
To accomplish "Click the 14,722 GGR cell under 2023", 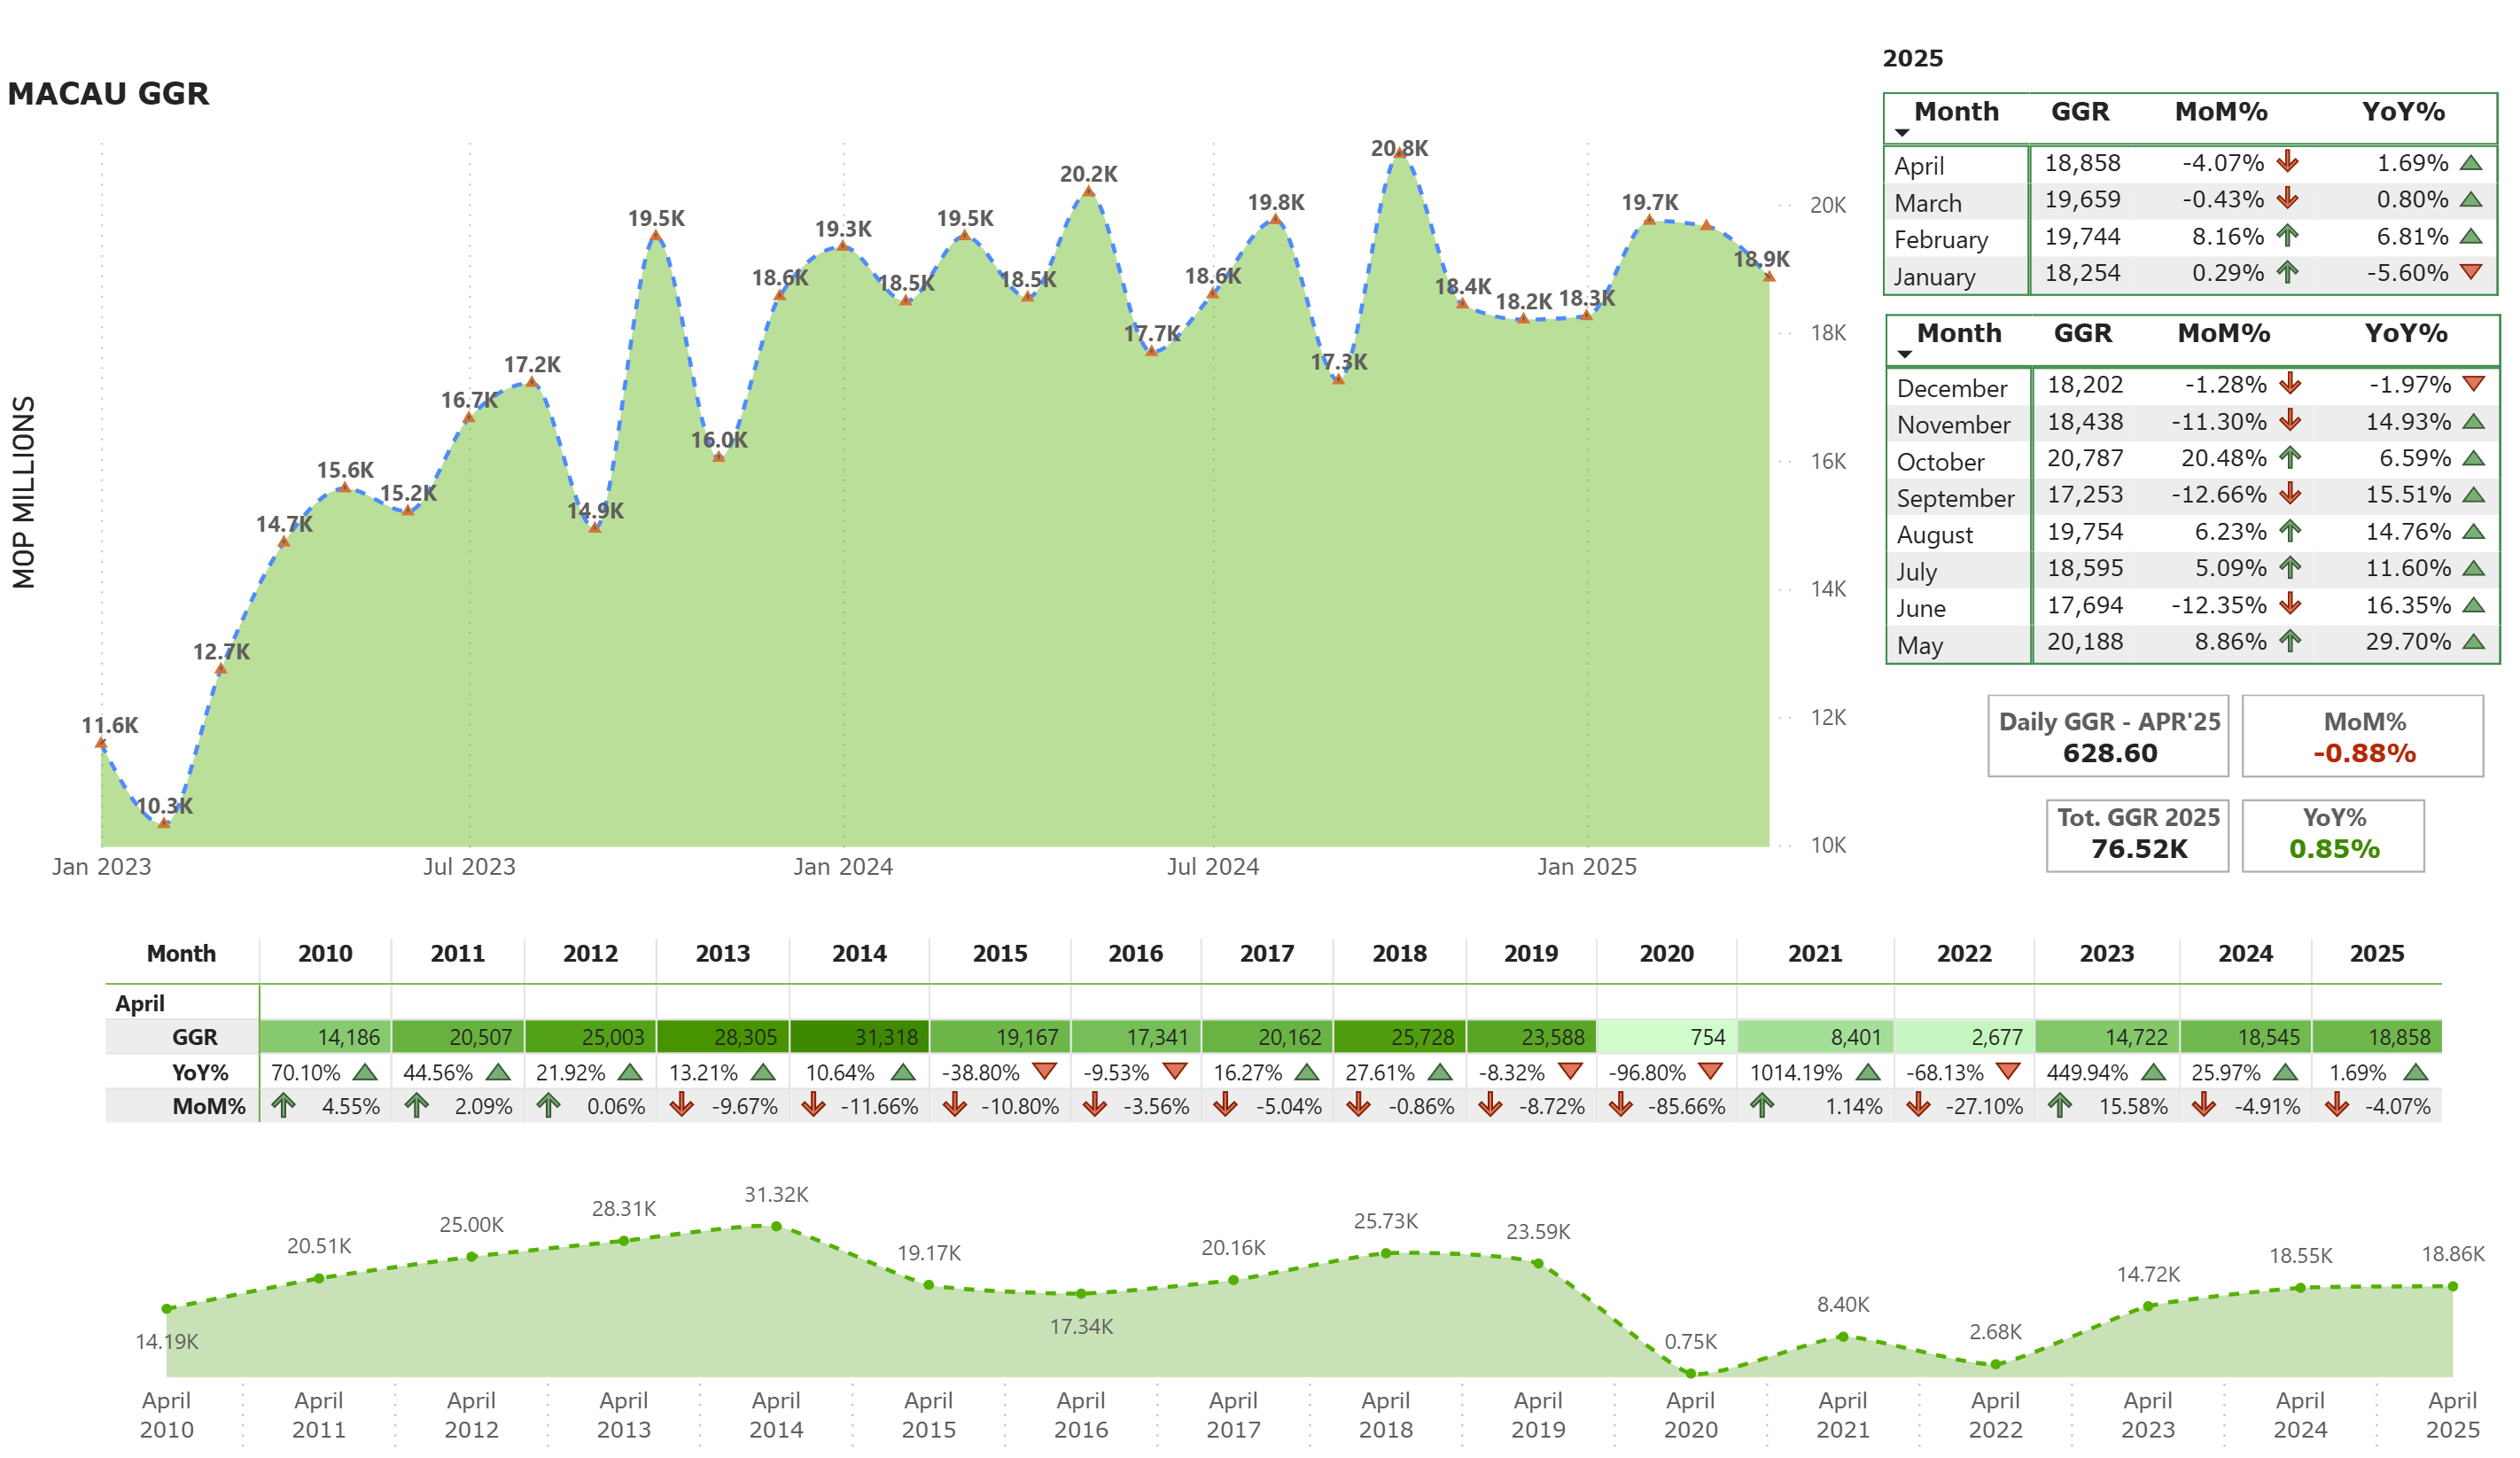I will coord(2106,1037).
